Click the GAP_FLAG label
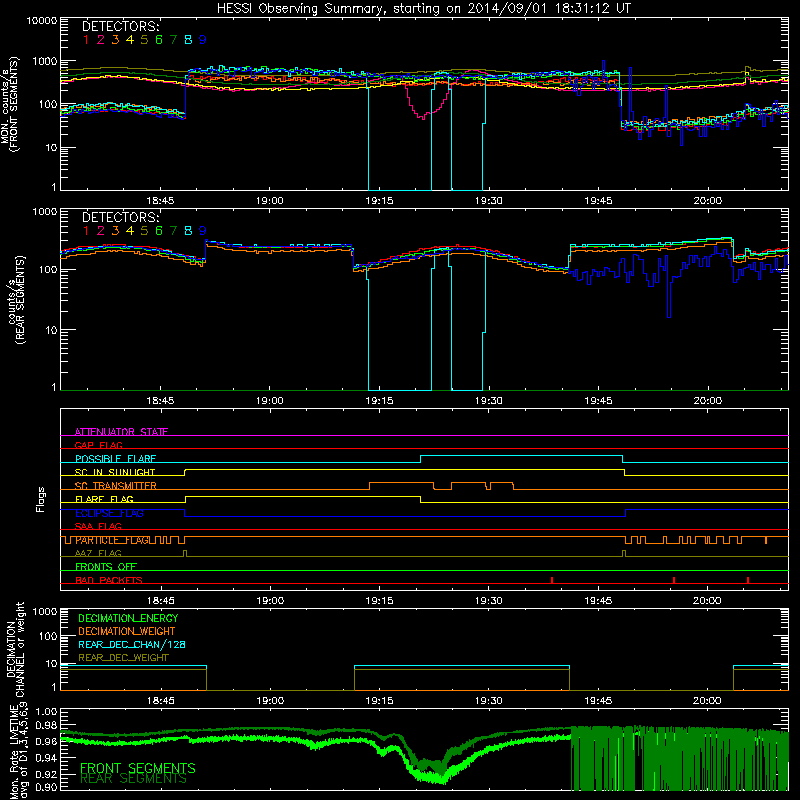This screenshot has height=800, width=800. click(99, 445)
